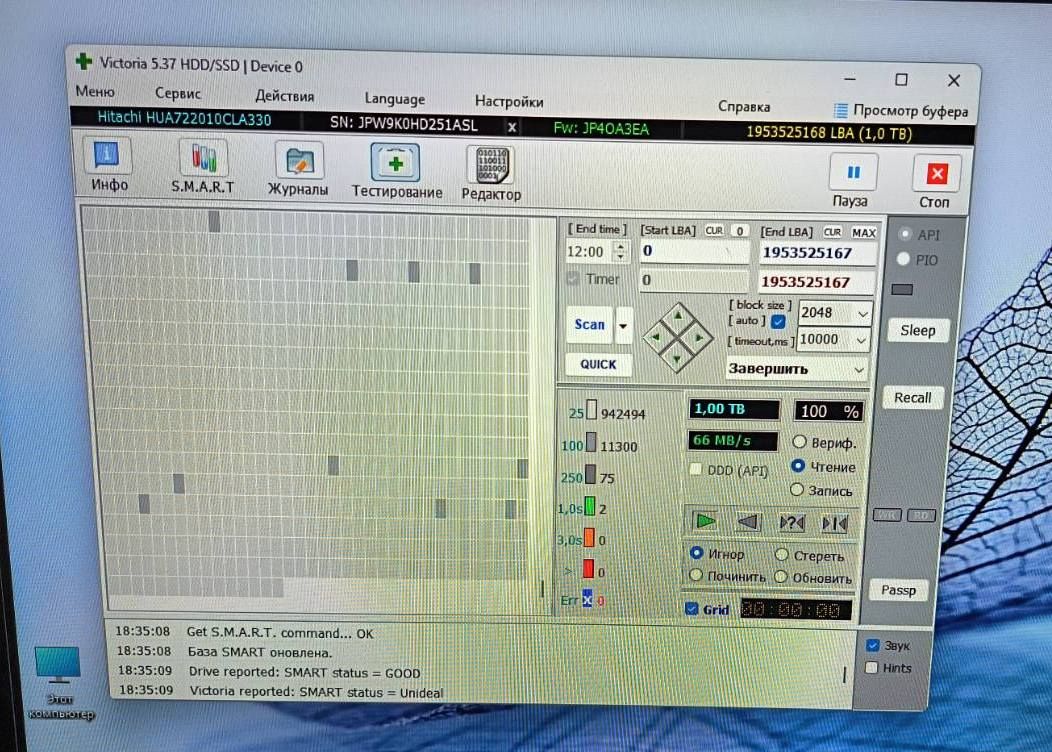Select the Обновить refresh radio button

780,576
